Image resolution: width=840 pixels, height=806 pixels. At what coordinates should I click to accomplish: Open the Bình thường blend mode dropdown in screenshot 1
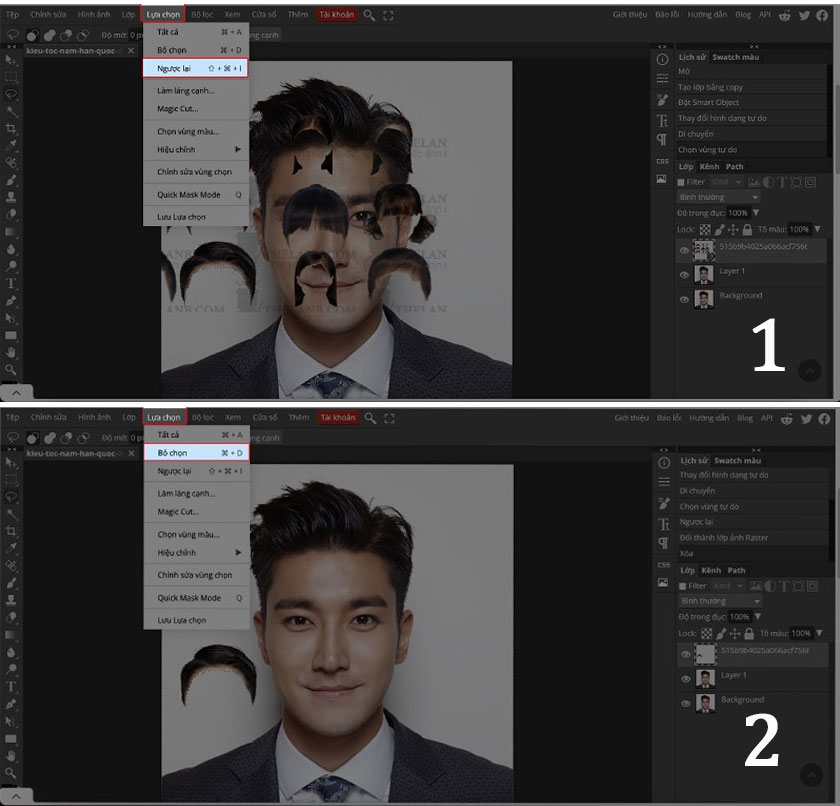[719, 197]
